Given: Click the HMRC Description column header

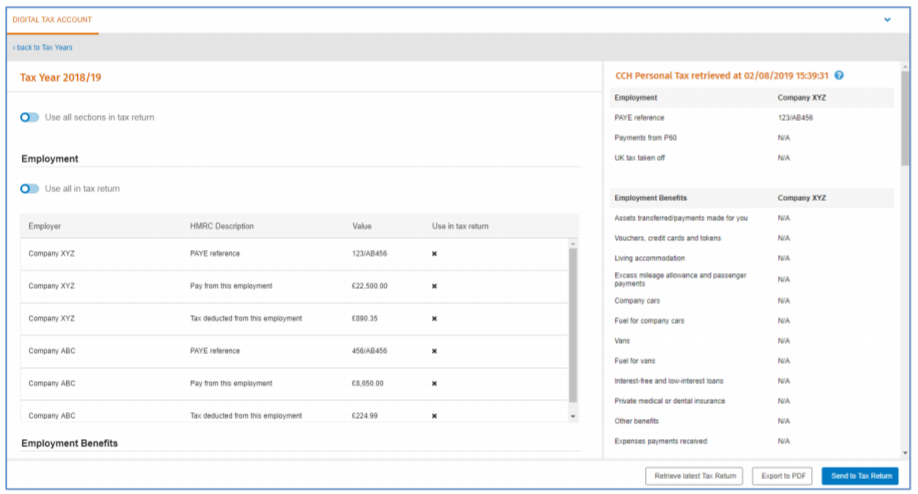Looking at the screenshot, I should (222, 226).
